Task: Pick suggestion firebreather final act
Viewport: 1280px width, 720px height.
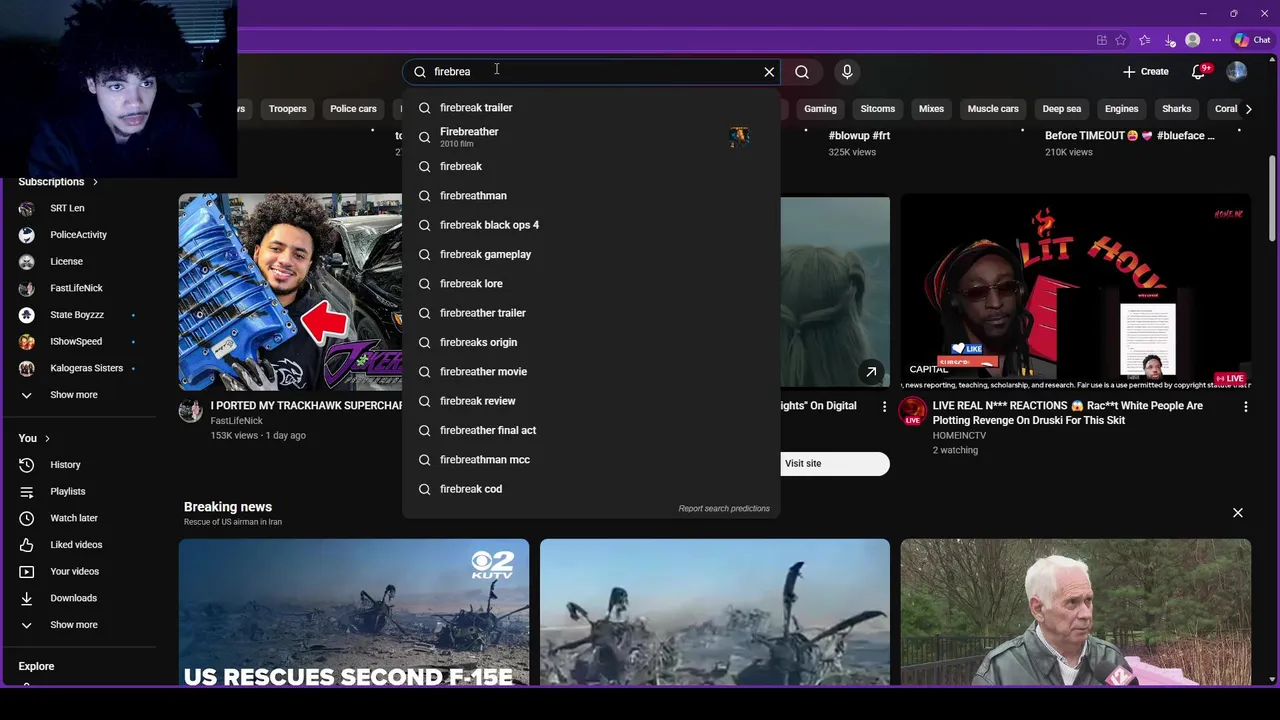Action: tap(591, 430)
